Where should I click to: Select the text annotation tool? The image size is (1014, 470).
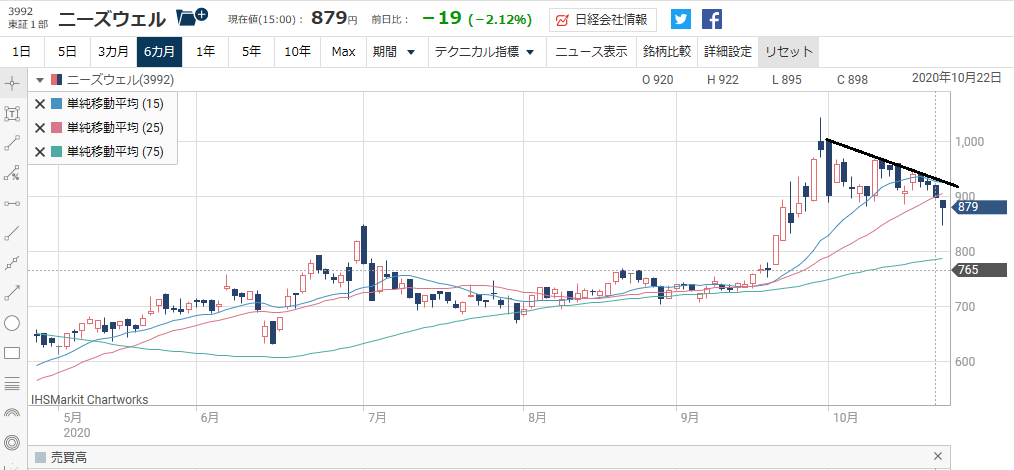12,114
